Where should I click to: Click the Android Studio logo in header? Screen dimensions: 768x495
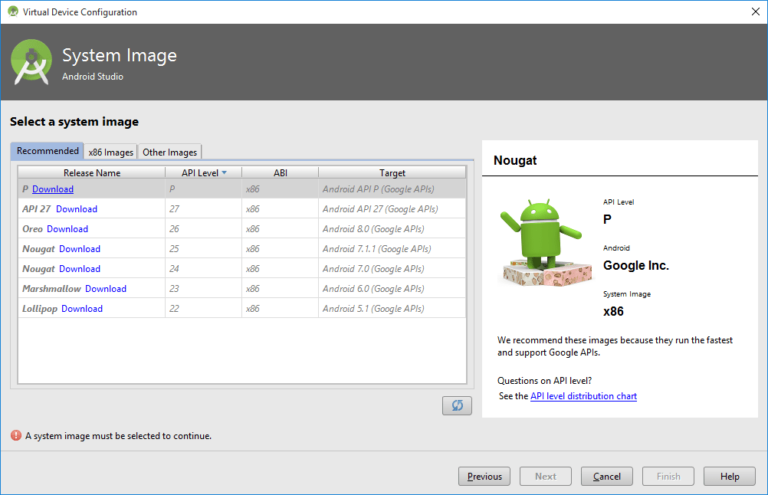32,62
